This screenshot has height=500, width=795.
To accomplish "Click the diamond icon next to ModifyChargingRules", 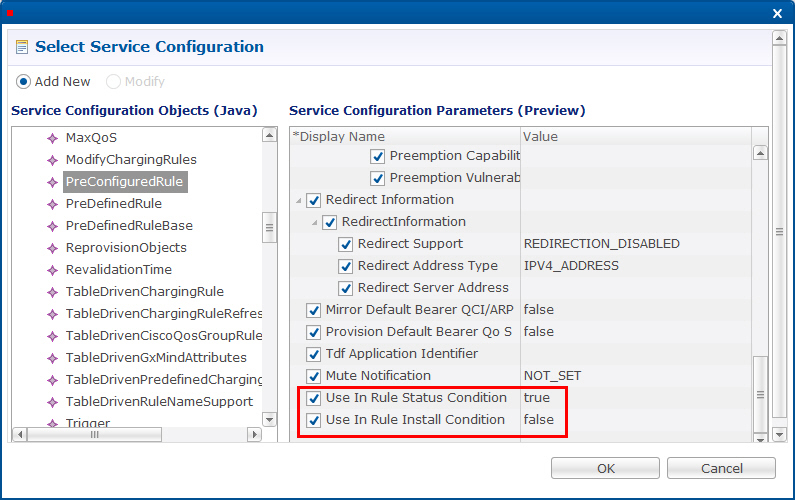I will pos(52,160).
